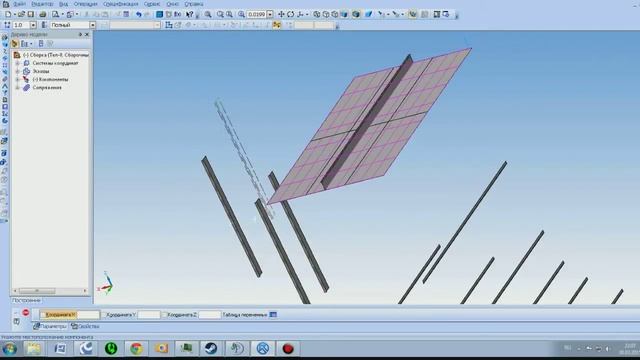Switch to hidden lines removed mode
640x360 pixels.
326,14
